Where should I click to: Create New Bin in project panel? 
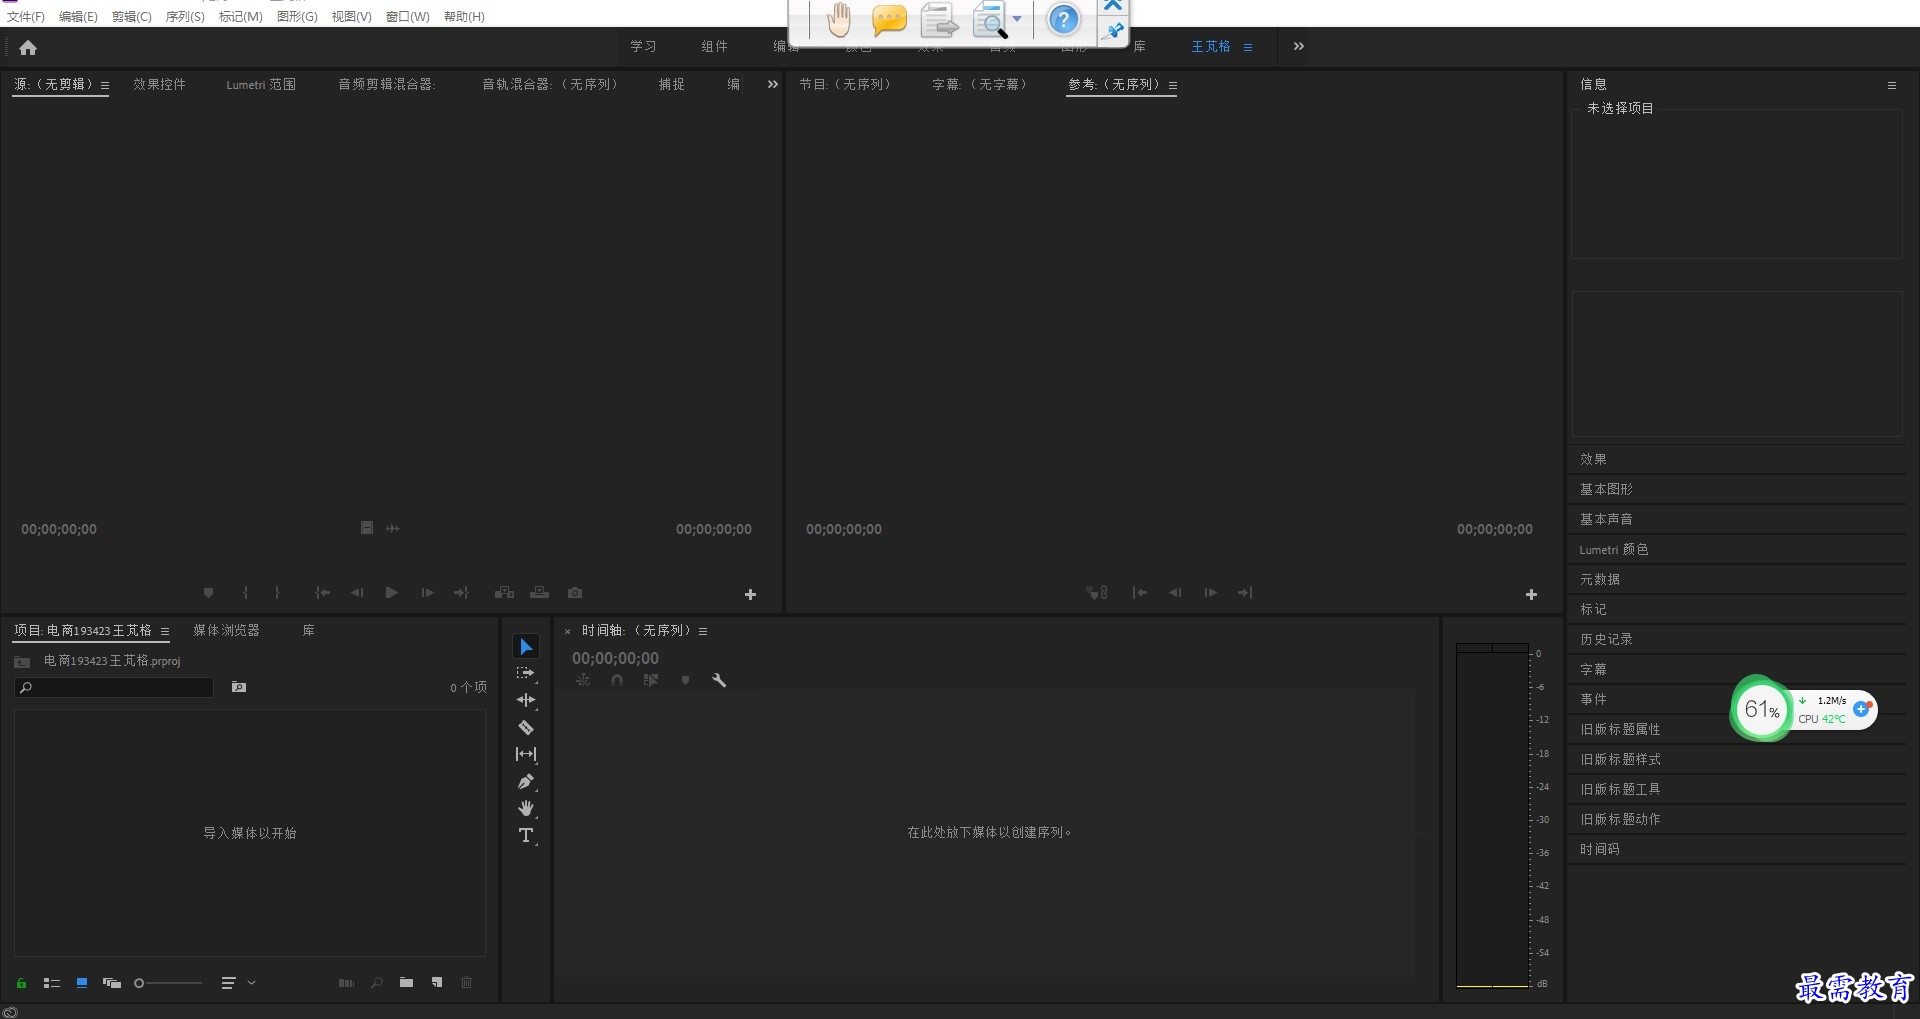[x=406, y=983]
